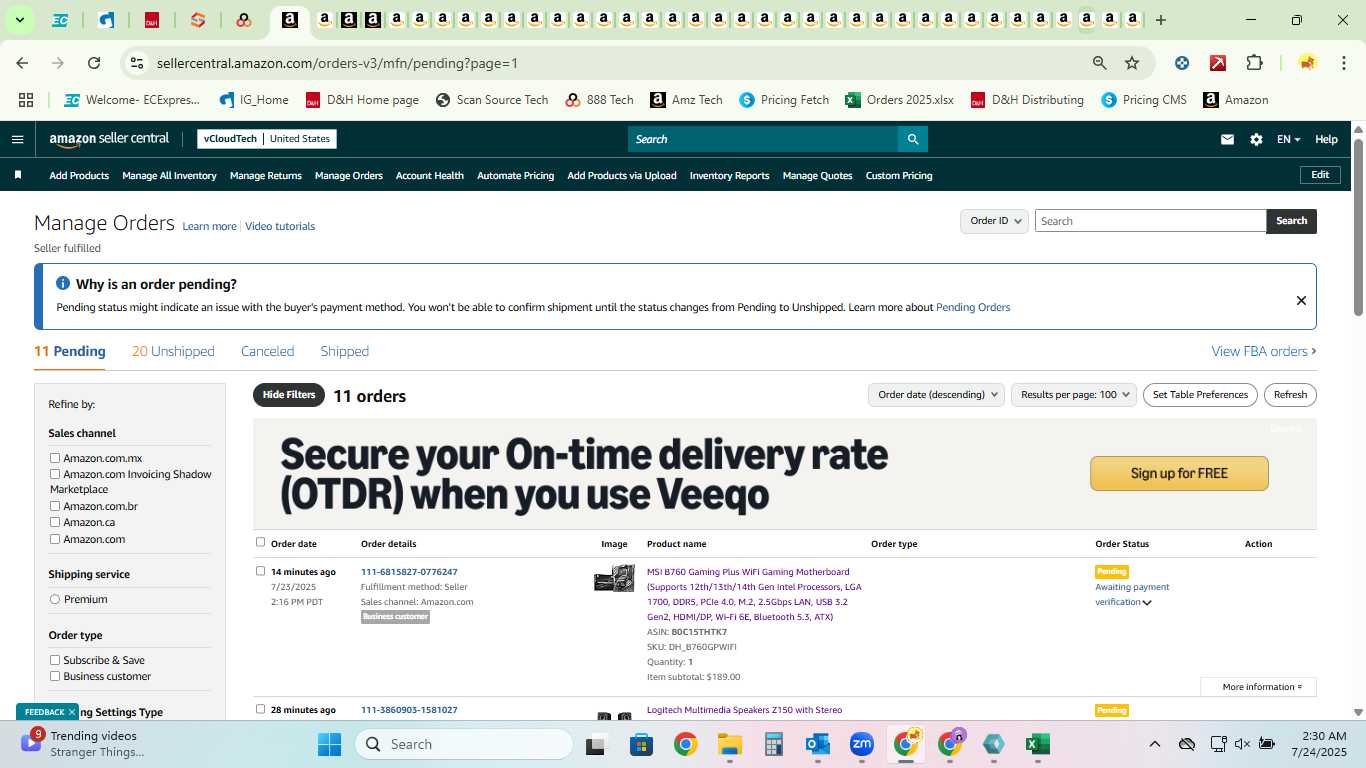This screenshot has width=1366, height=768.
Task: Open order link 111-6815827-0776247
Action: (409, 572)
